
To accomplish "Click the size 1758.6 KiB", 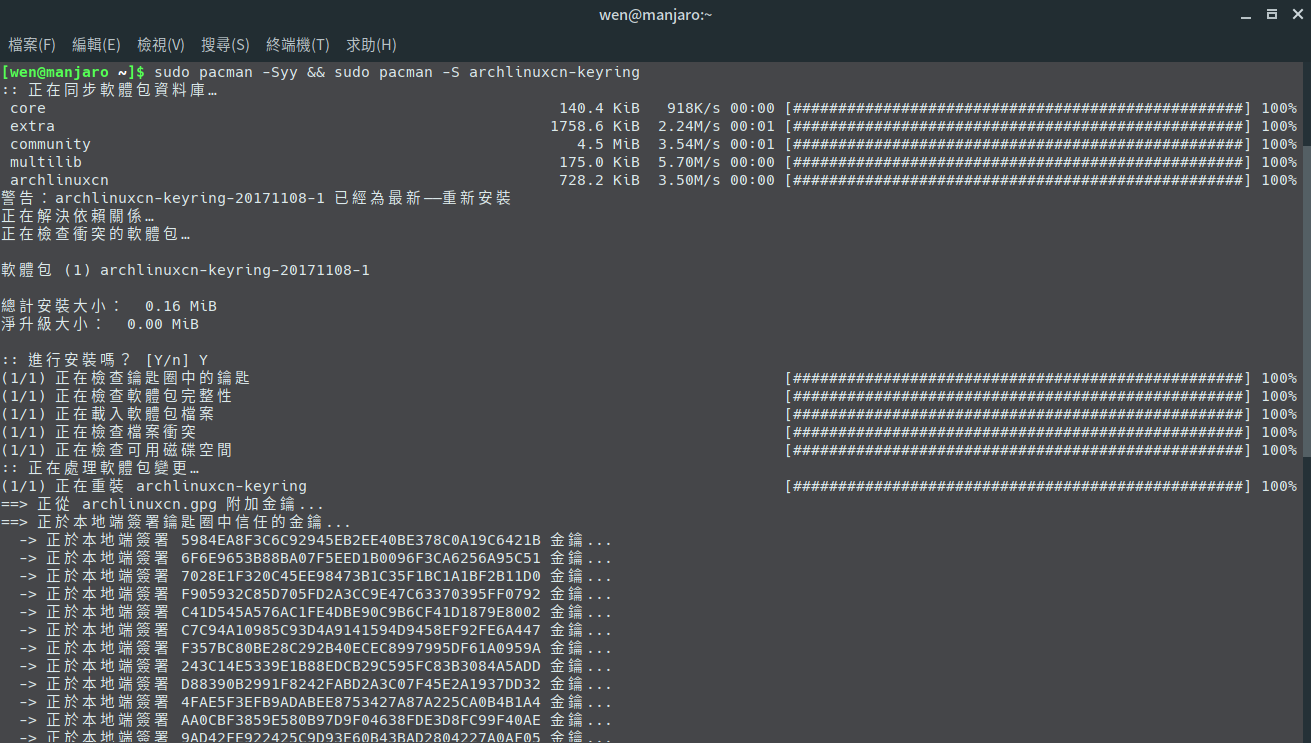I will pos(595,126).
